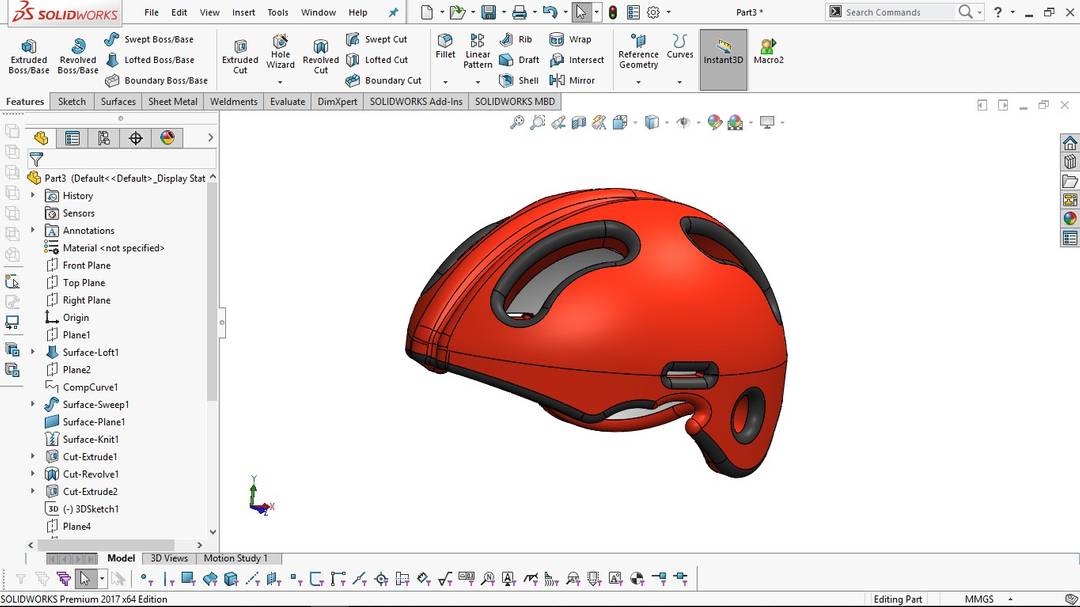Switch to the Evaluate ribbon tab
The height and width of the screenshot is (607, 1080).
click(287, 101)
